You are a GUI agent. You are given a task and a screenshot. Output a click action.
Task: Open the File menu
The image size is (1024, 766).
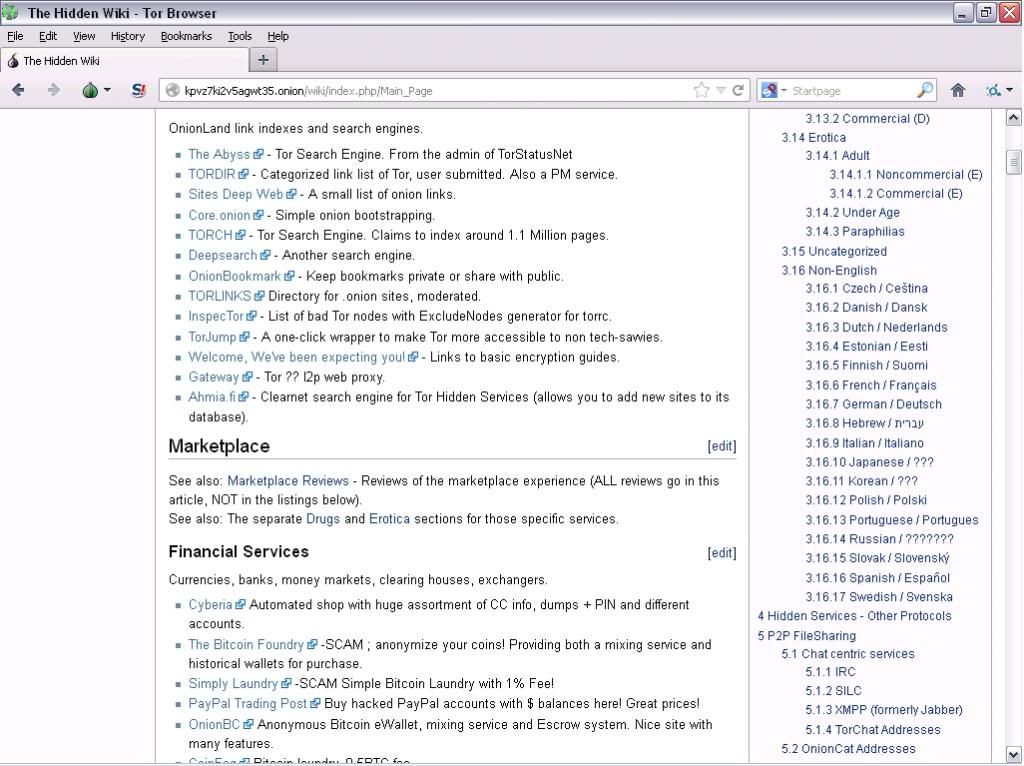pos(15,36)
